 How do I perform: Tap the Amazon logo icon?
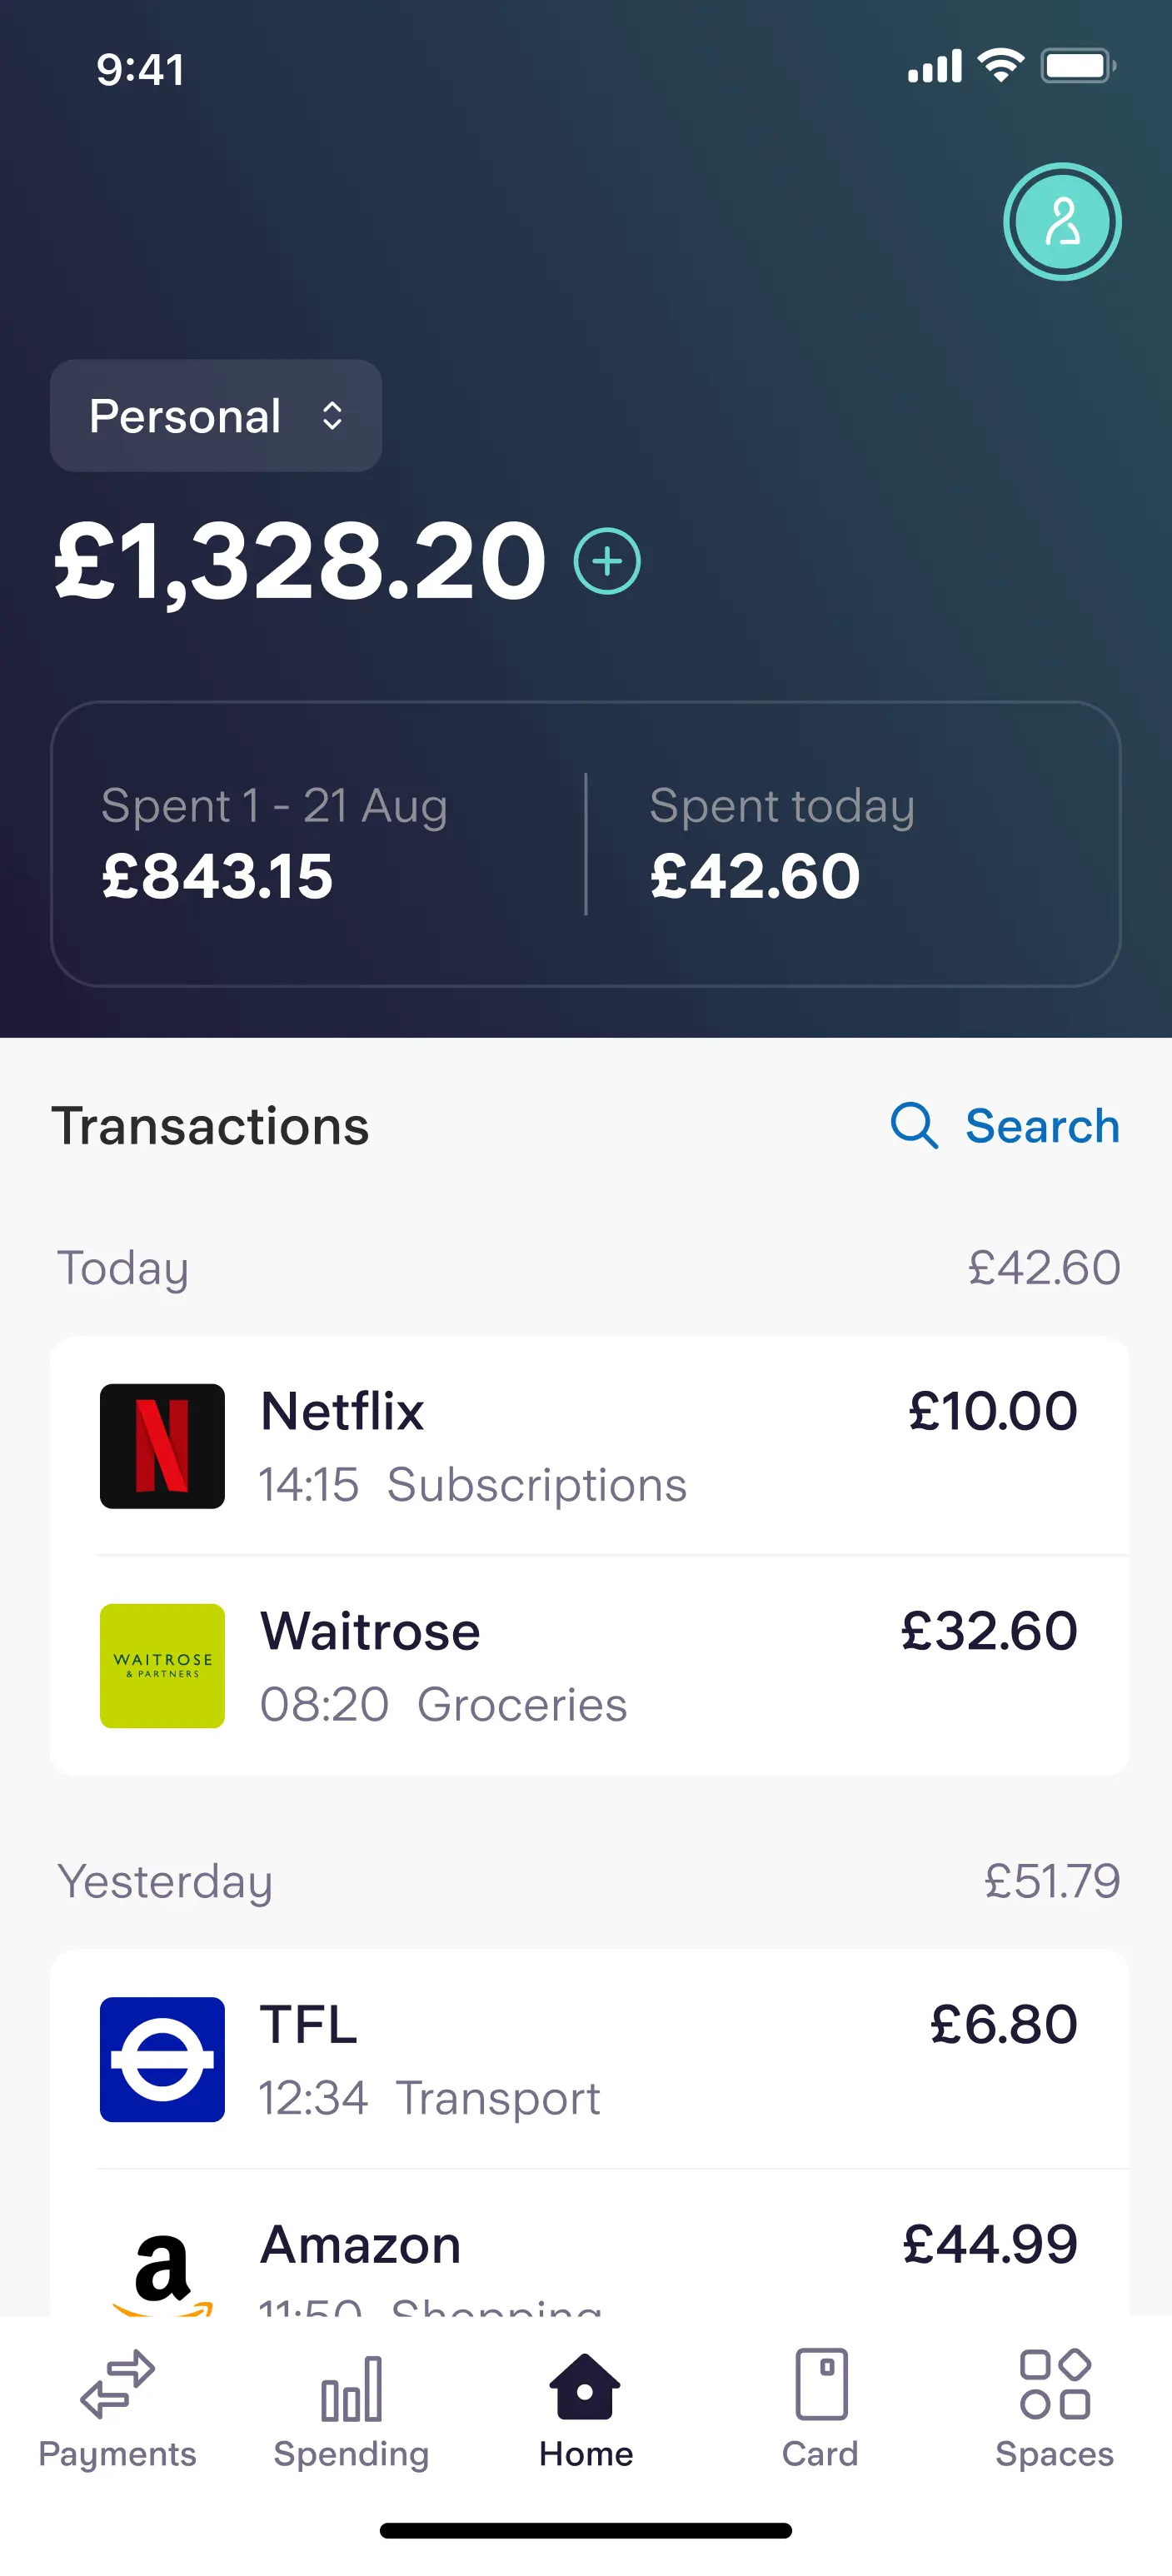[x=162, y=2272]
